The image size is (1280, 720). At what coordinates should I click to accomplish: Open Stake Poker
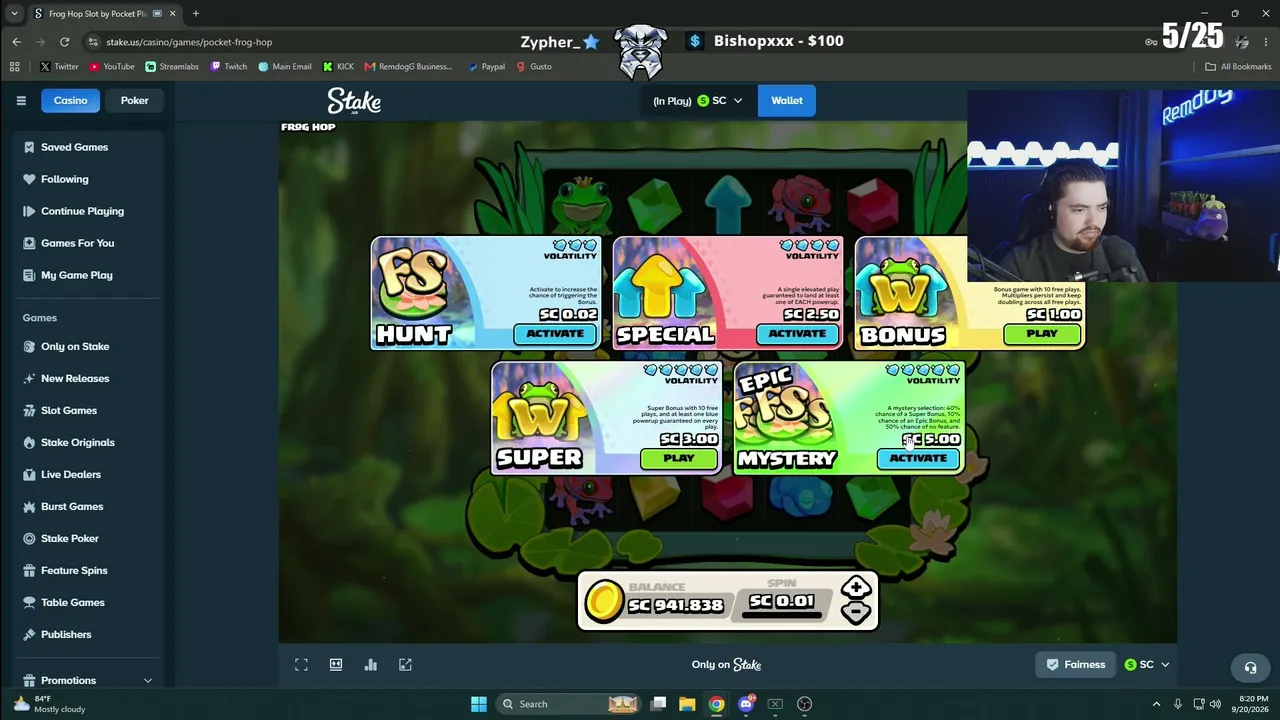[x=88, y=538]
